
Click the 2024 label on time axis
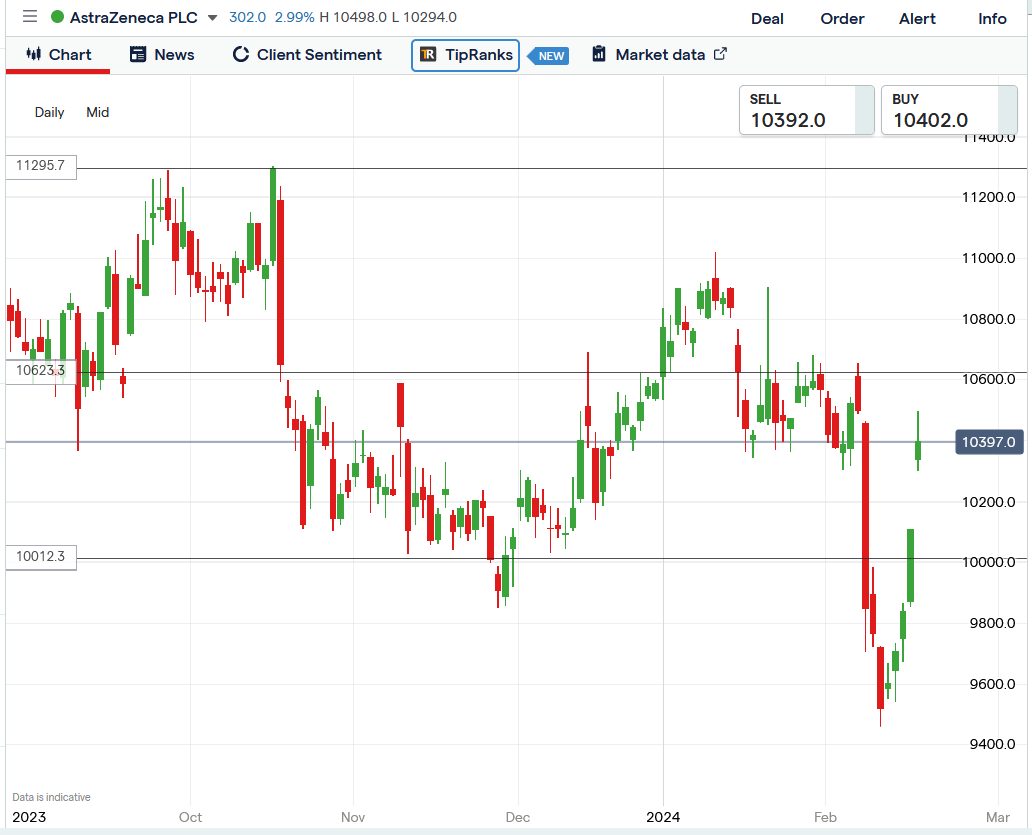tap(663, 817)
